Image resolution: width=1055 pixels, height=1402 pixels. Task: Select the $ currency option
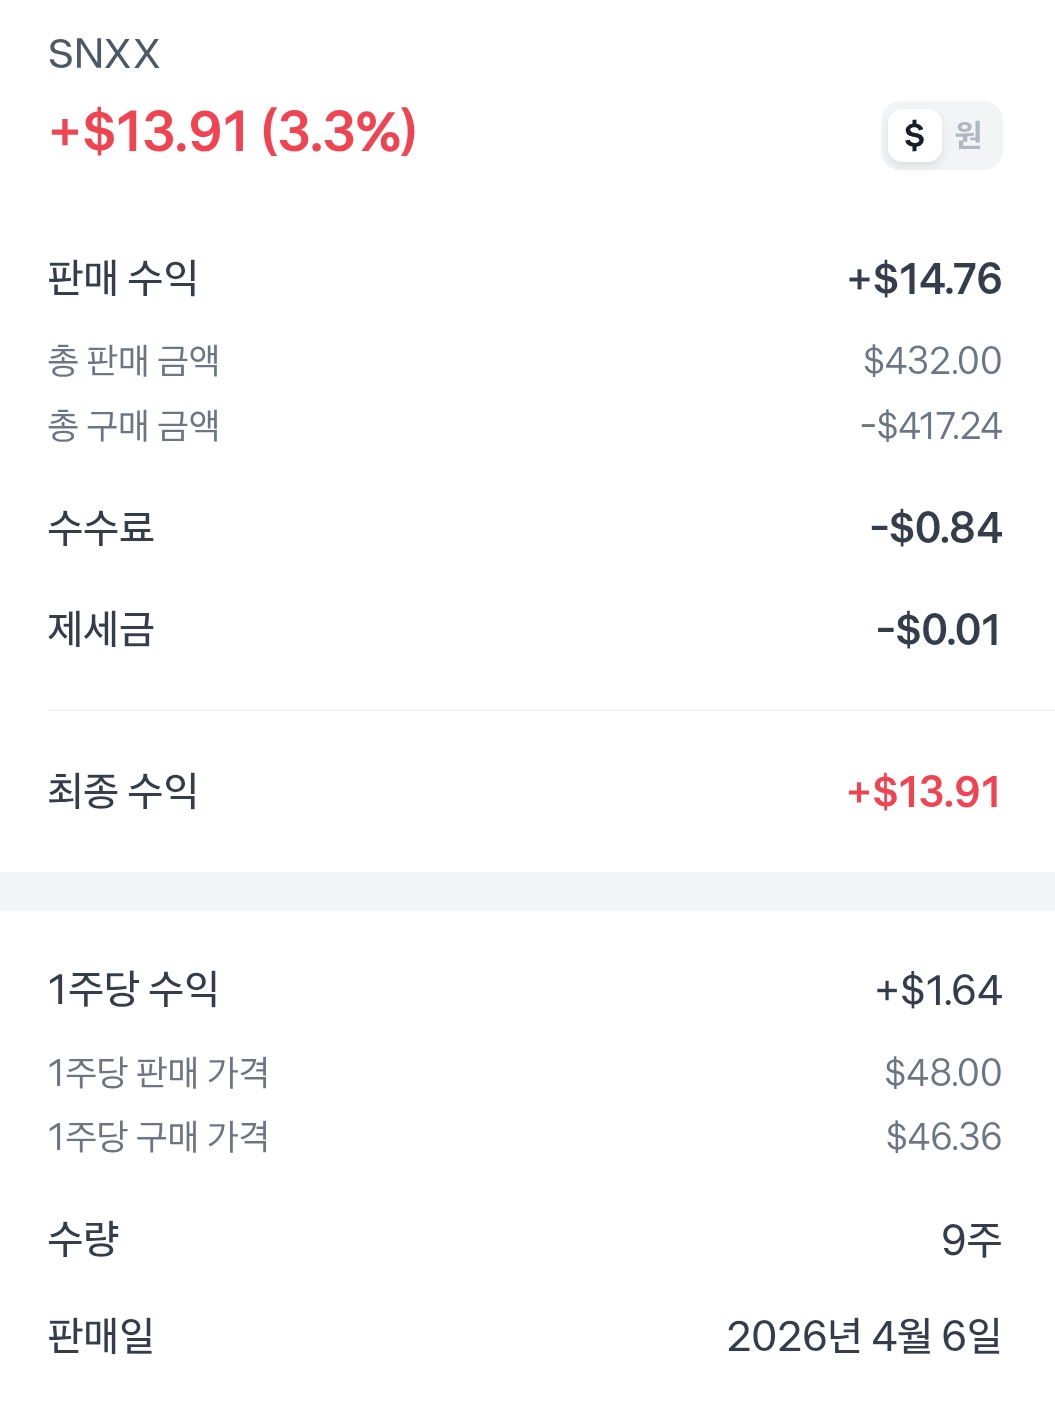tap(914, 135)
